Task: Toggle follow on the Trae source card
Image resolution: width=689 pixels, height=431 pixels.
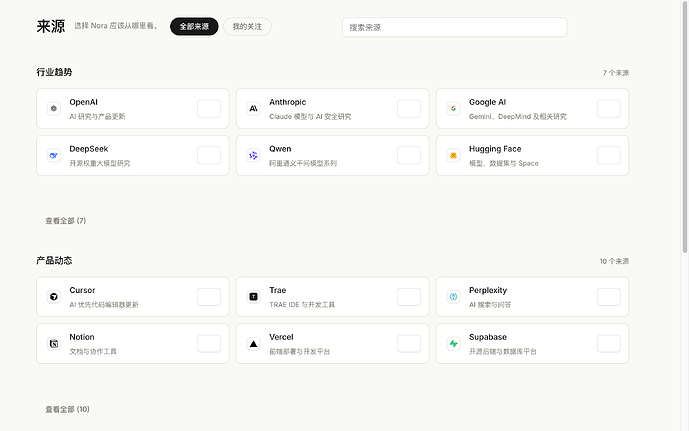Action: 409,297
